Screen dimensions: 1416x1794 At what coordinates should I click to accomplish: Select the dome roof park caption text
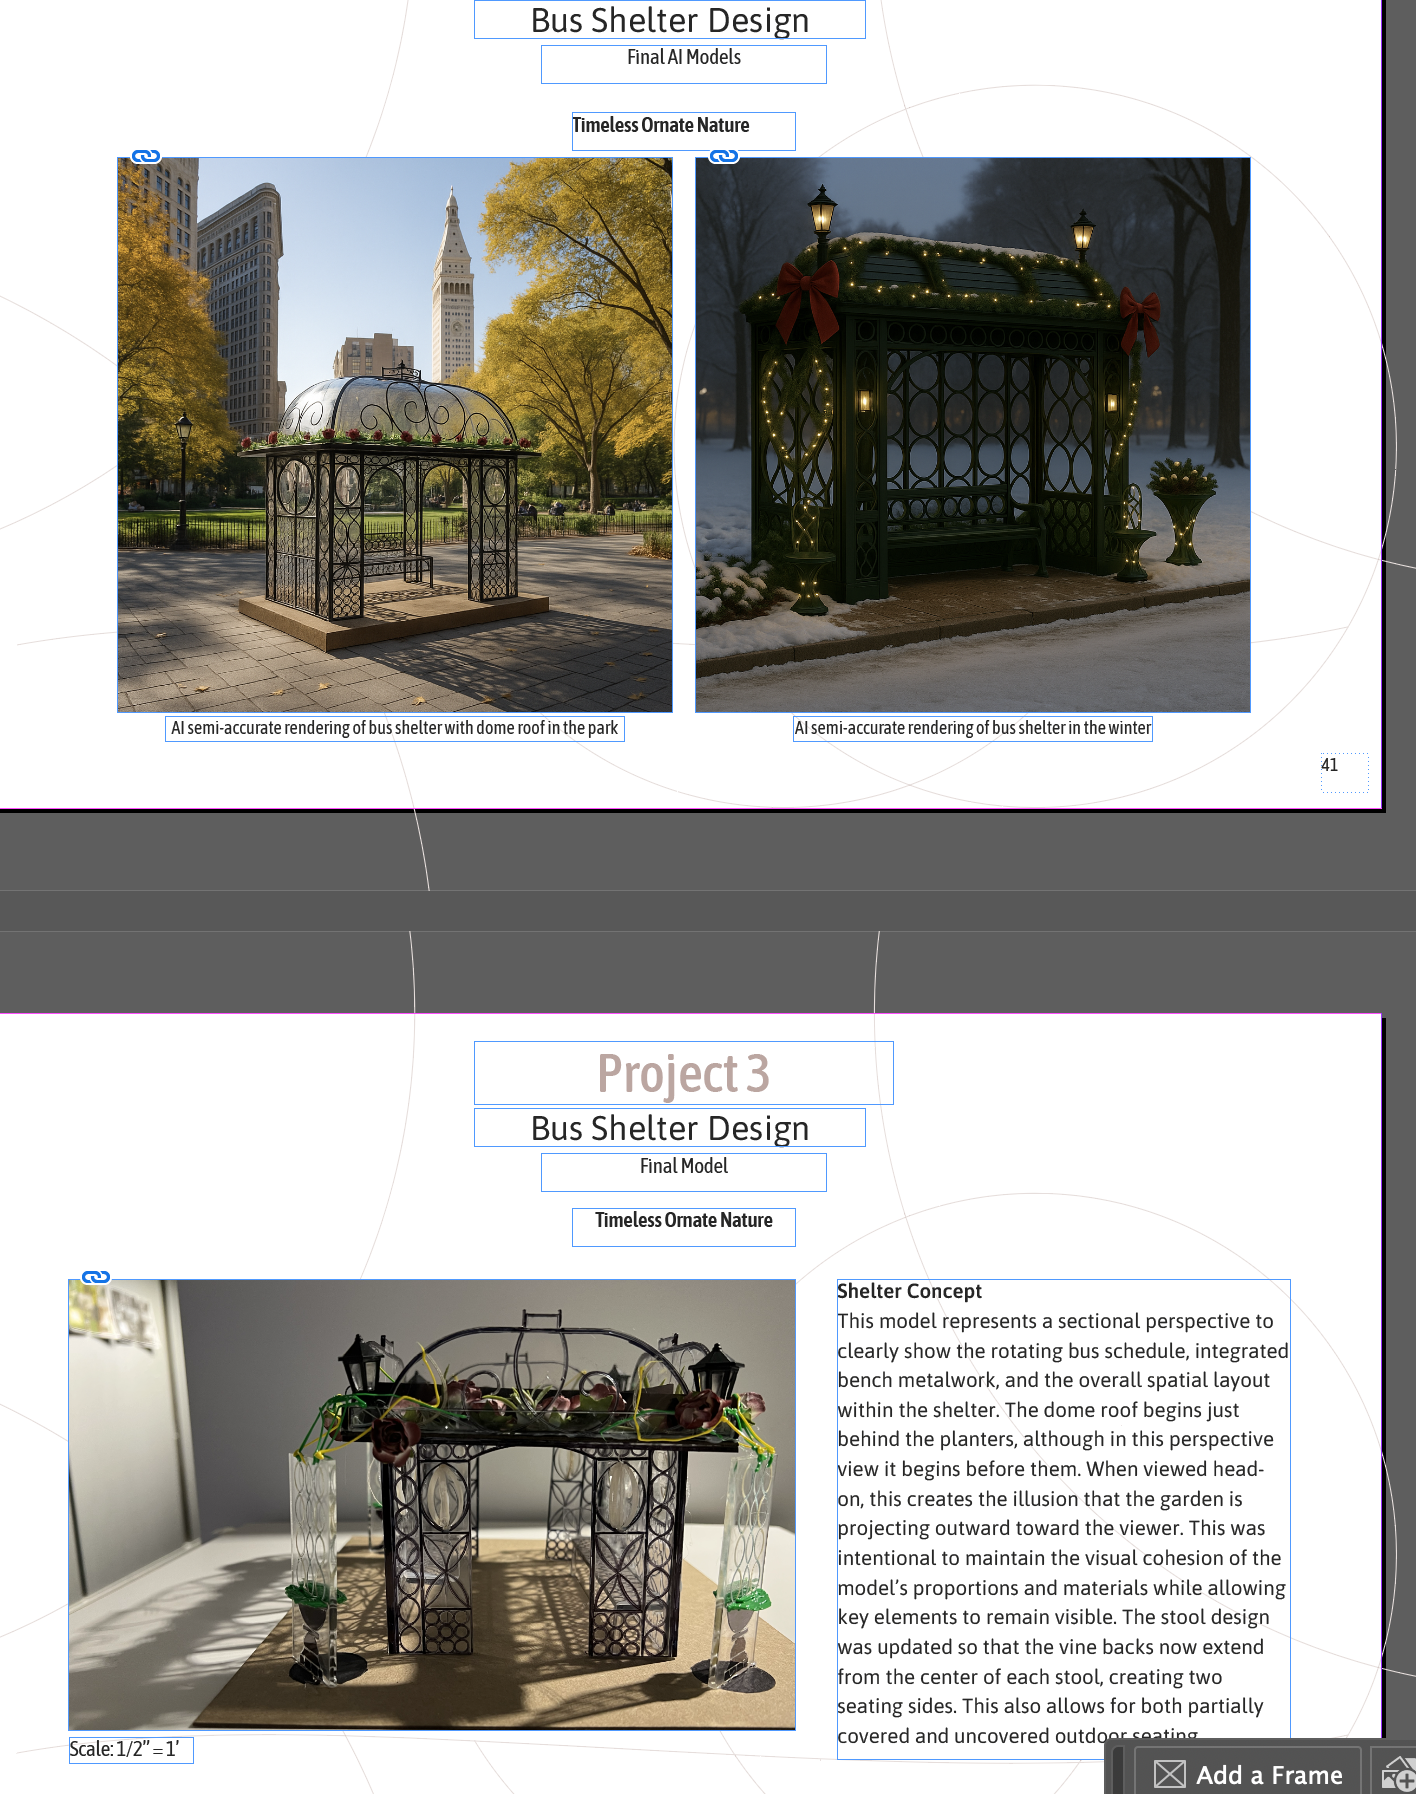(x=394, y=728)
